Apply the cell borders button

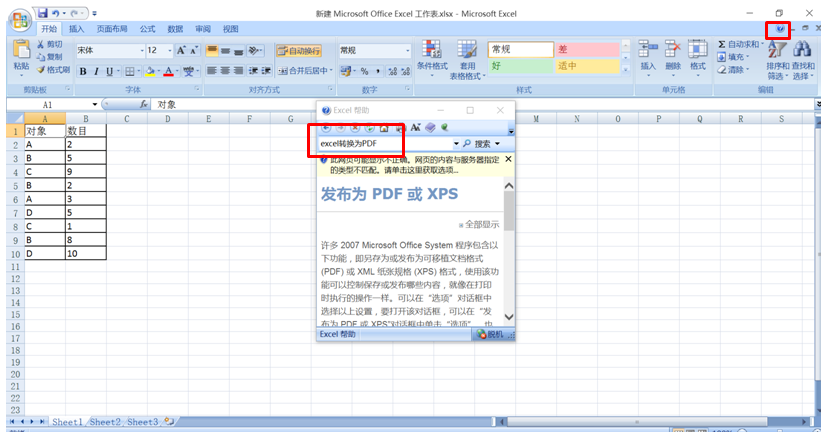click(x=129, y=71)
